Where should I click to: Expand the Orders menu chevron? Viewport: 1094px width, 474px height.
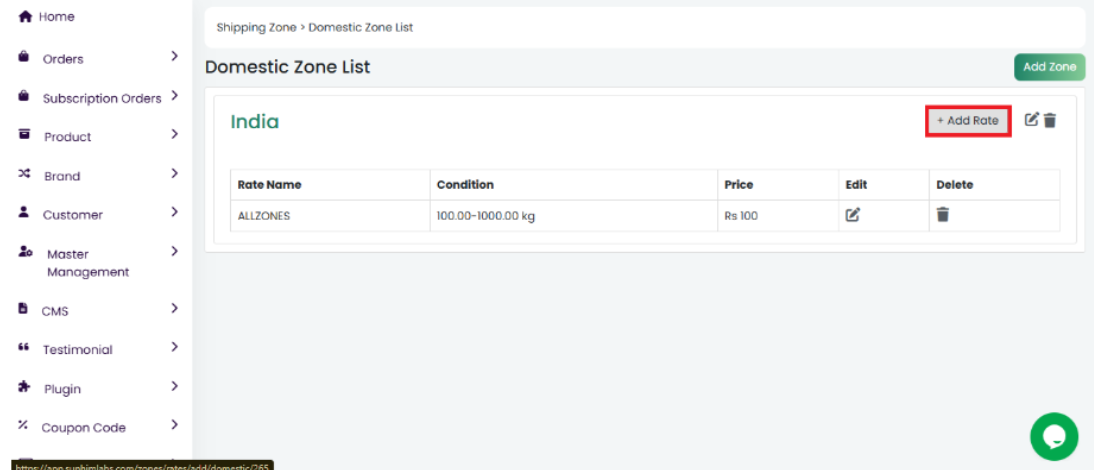pyautogui.click(x=174, y=57)
